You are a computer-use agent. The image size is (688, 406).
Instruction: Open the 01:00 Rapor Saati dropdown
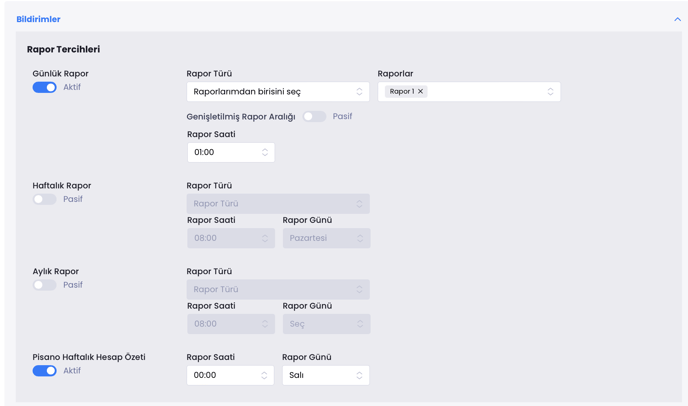pos(230,153)
